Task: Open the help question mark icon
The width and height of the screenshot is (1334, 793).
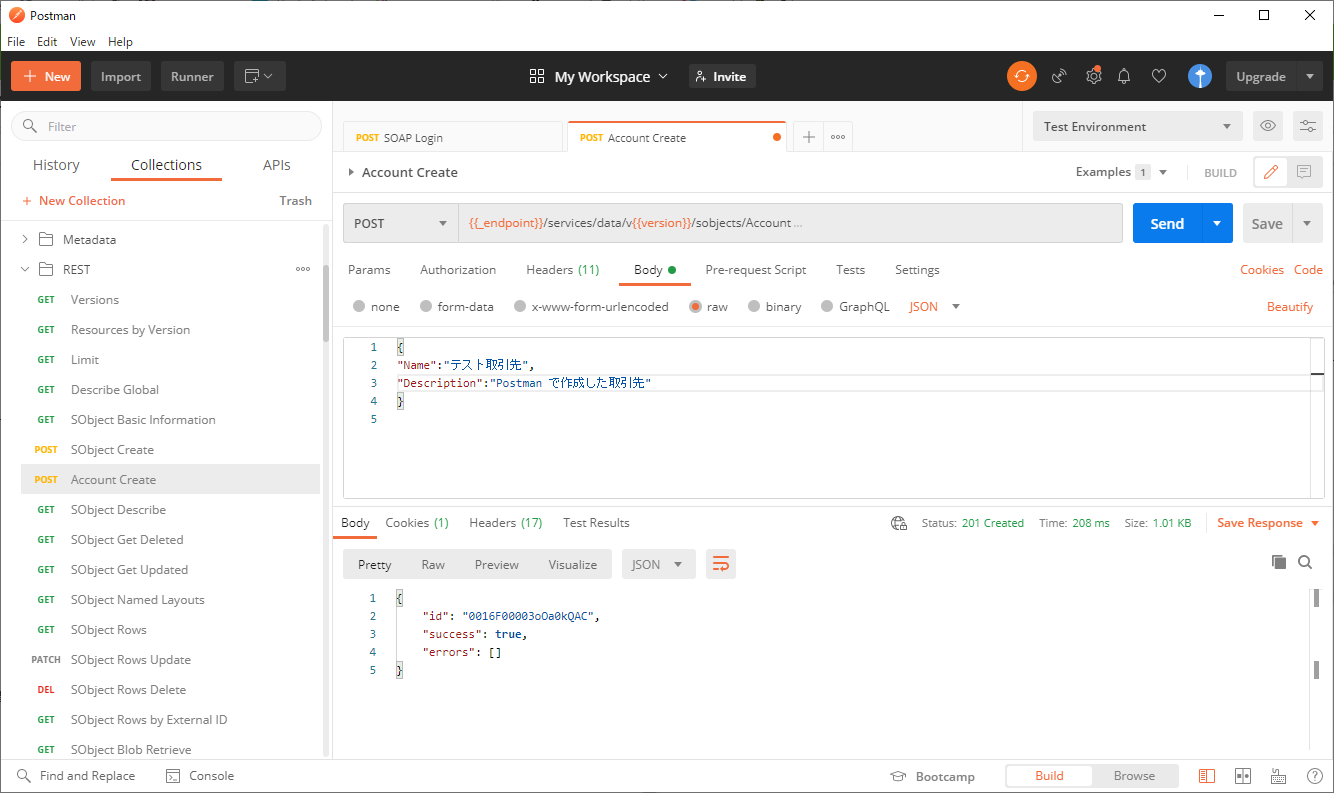Action: [1315, 776]
